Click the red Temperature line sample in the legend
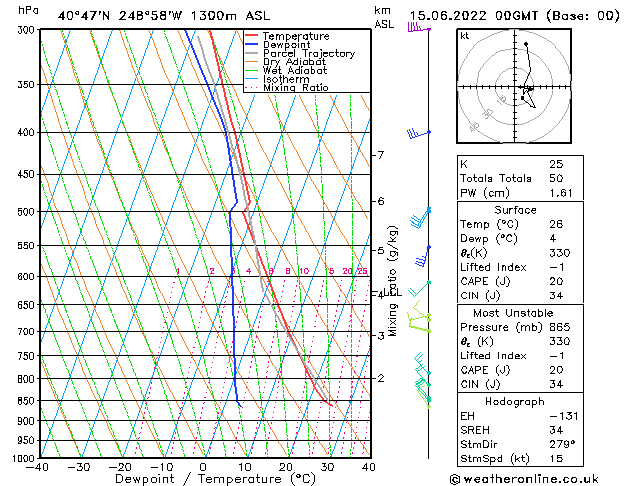Image resolution: width=629 pixels, height=486 pixels. point(251,36)
